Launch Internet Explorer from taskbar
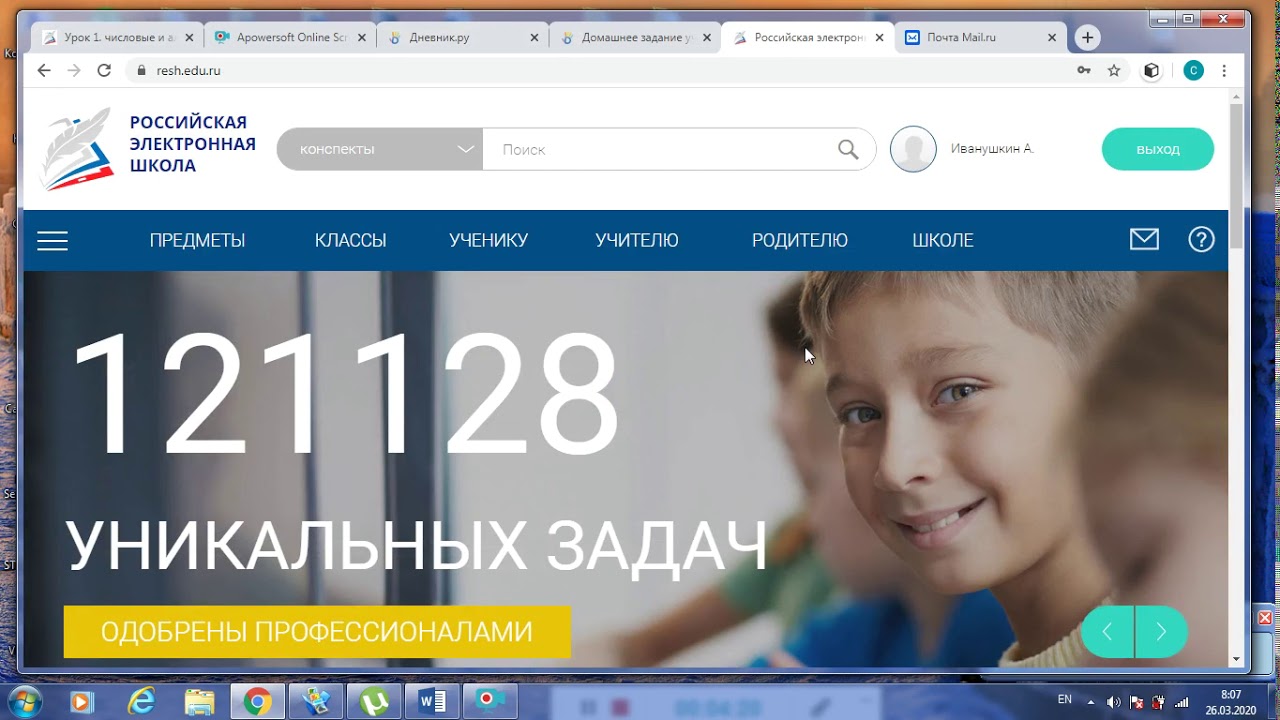The width and height of the screenshot is (1280, 720). click(x=142, y=702)
